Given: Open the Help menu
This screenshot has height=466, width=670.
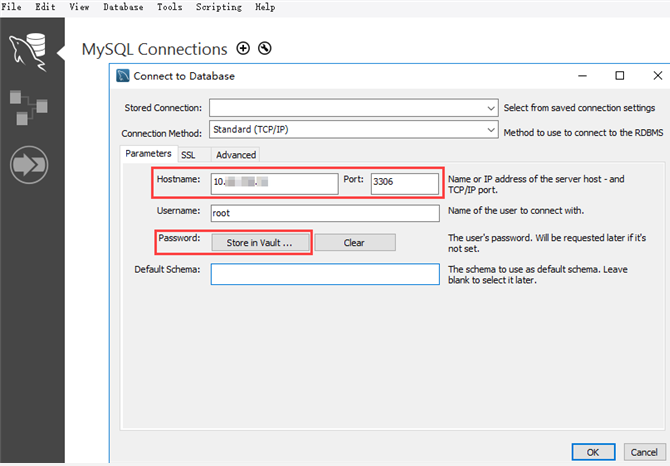Looking at the screenshot, I should [265, 7].
